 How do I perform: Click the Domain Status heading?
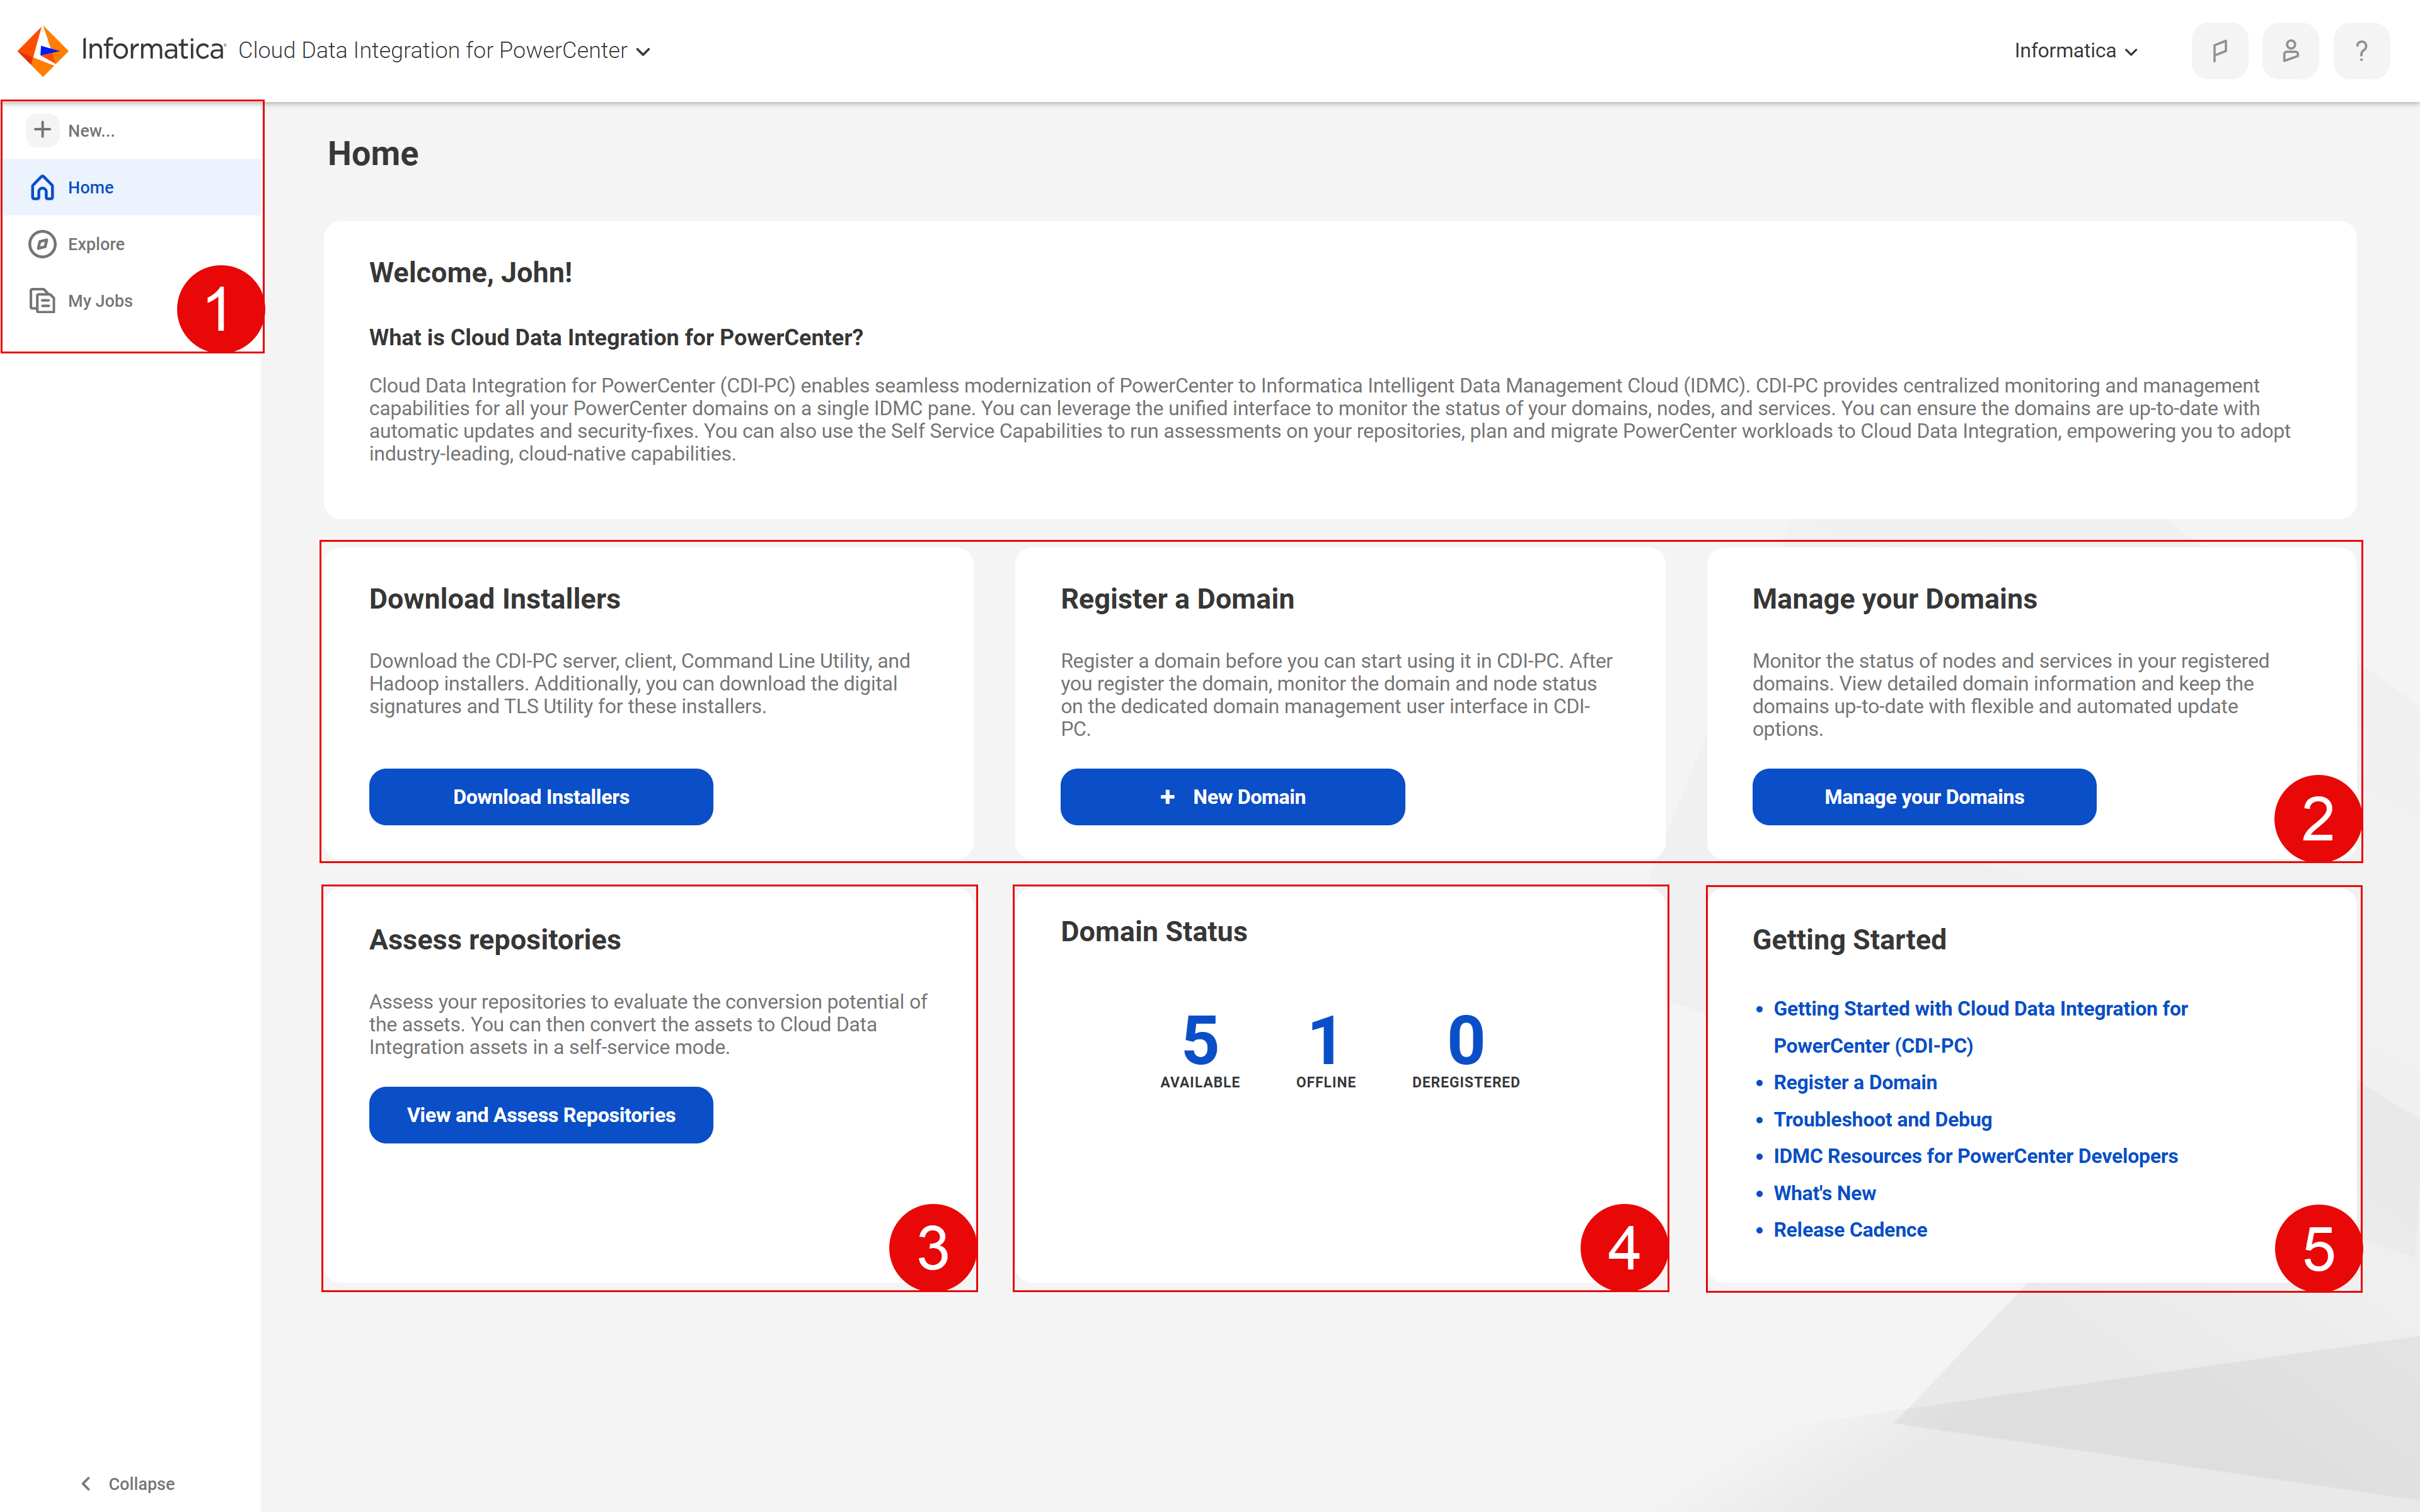pyautogui.click(x=1154, y=932)
